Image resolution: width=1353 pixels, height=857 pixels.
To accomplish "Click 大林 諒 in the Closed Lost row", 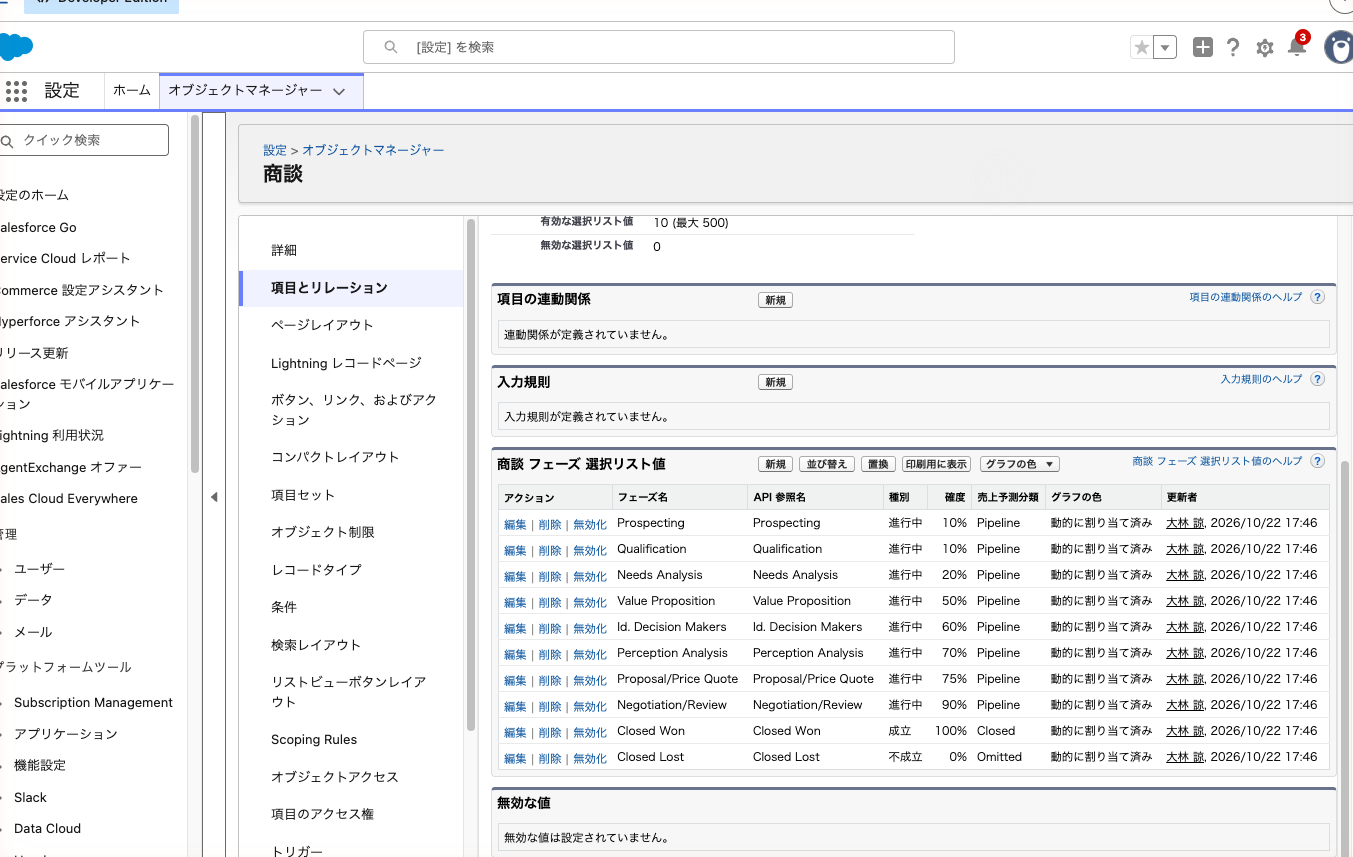I will click(1185, 757).
